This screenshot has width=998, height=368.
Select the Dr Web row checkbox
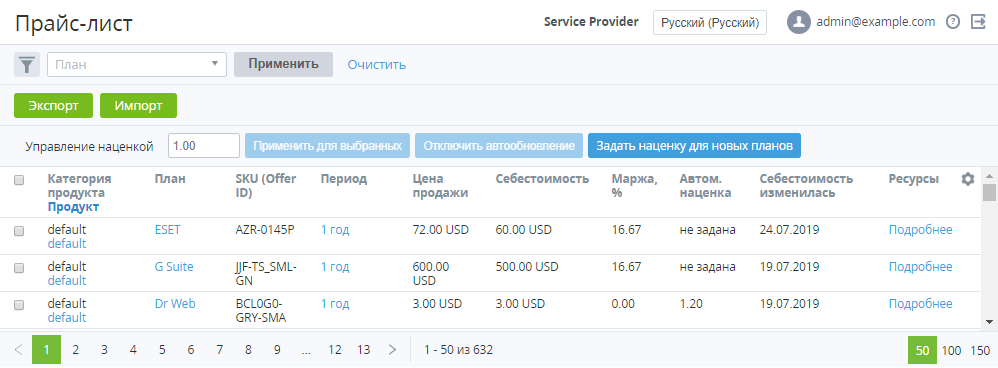click(x=19, y=305)
